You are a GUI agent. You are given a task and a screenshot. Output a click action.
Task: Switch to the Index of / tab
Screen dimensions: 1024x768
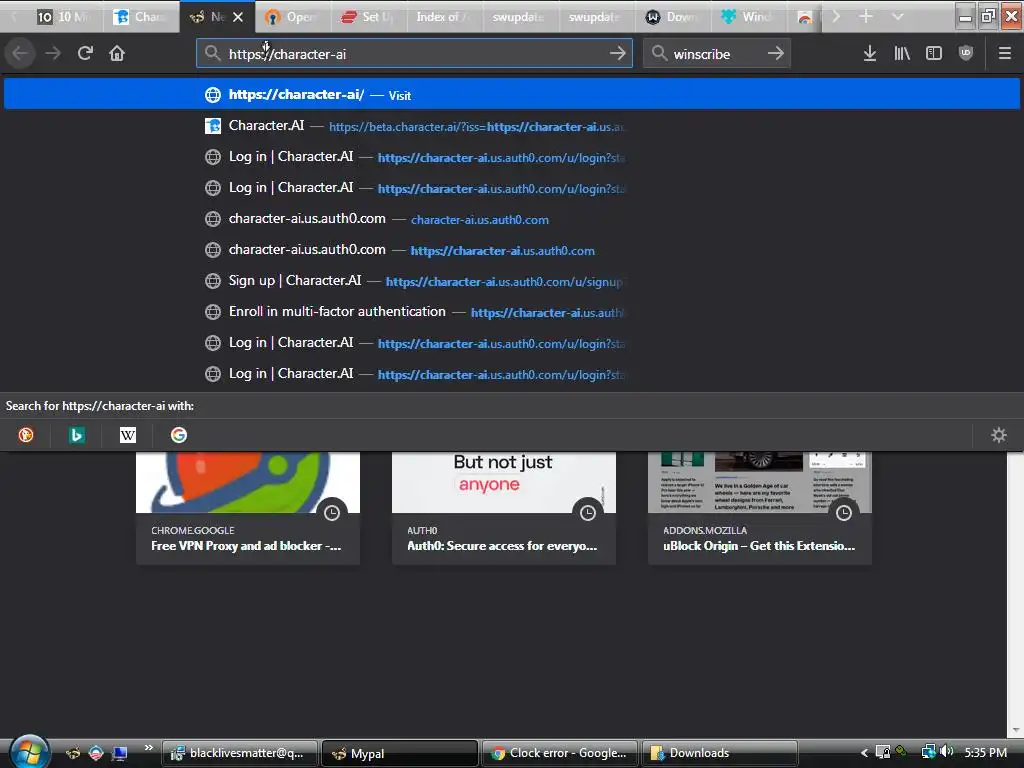click(x=444, y=17)
